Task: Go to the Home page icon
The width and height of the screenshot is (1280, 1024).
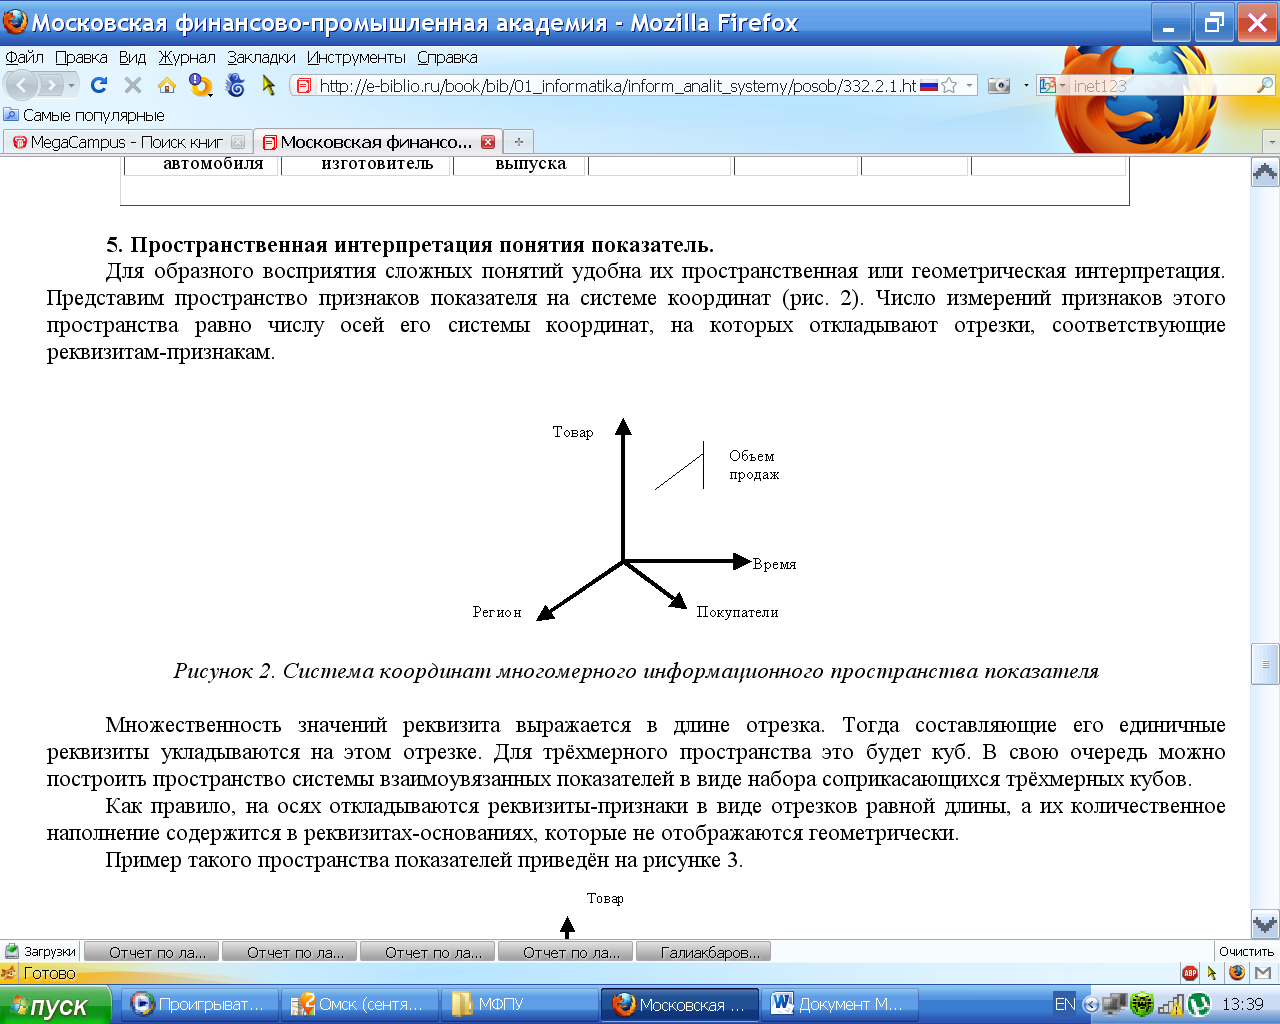Action: (x=167, y=86)
